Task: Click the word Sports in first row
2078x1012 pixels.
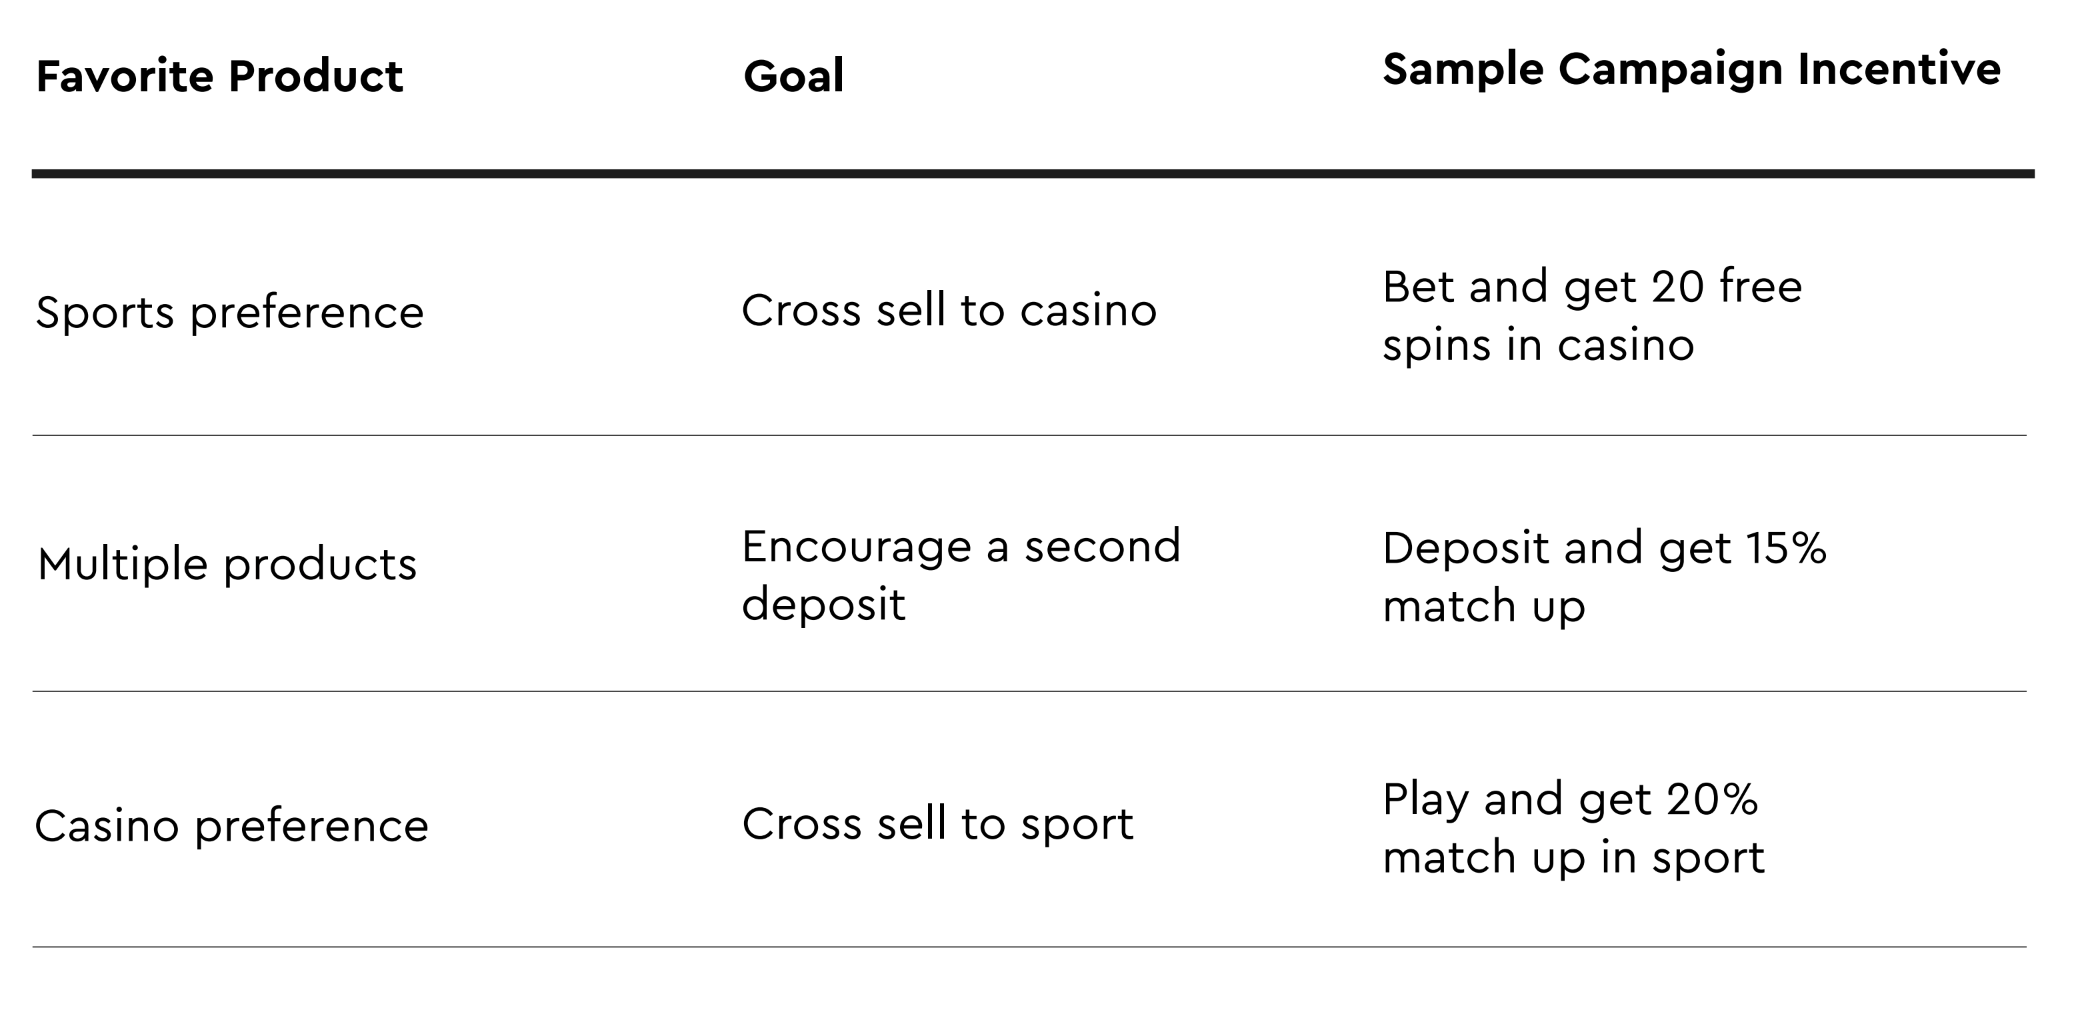Action: (105, 313)
